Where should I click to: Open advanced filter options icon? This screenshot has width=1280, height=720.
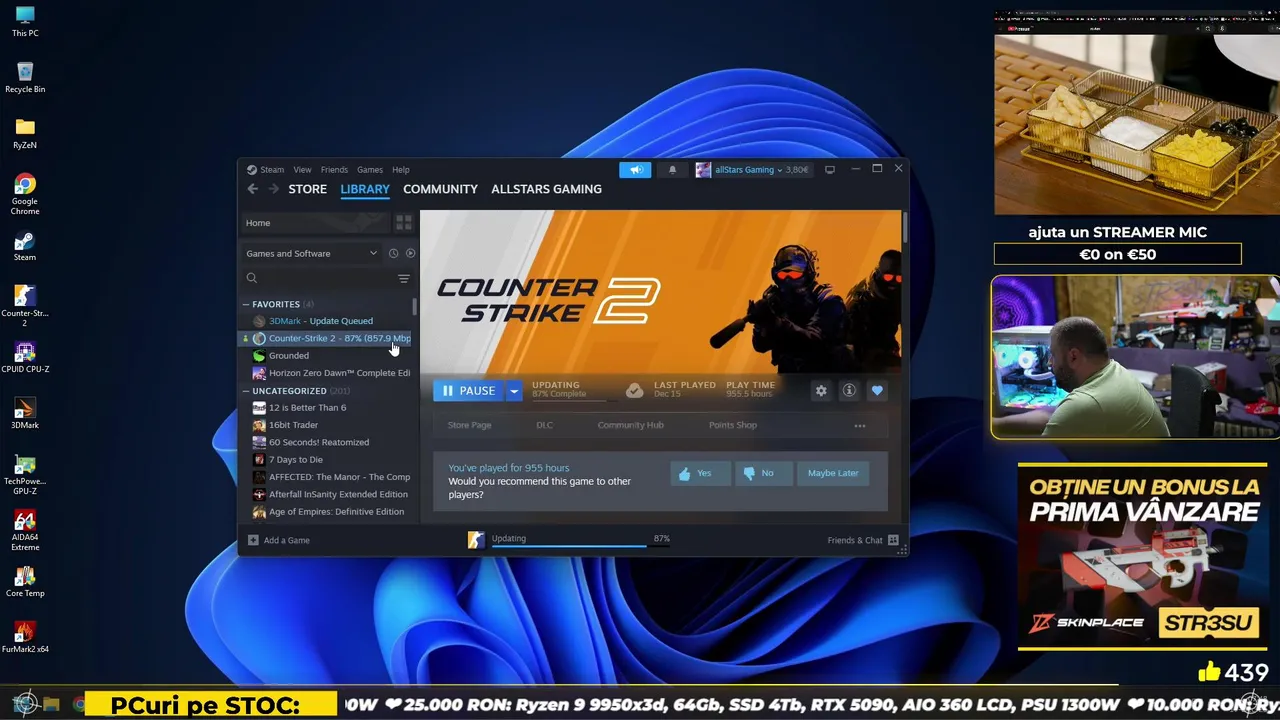[x=404, y=278]
